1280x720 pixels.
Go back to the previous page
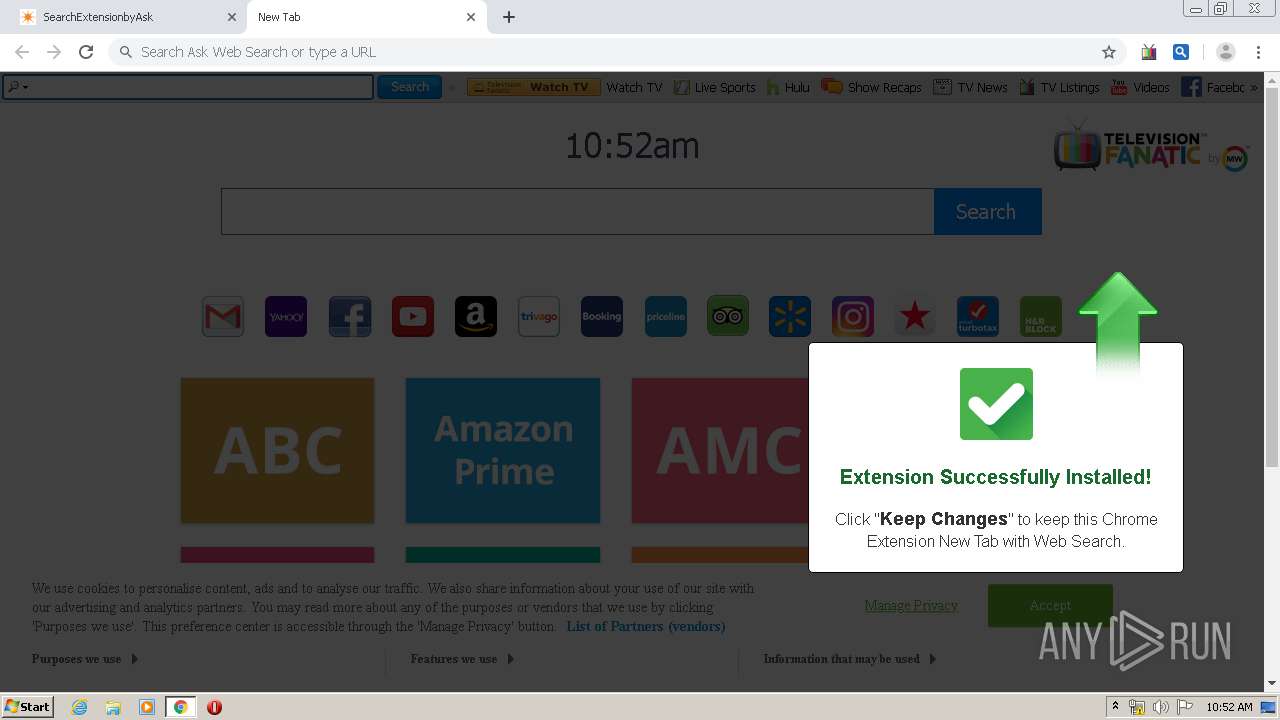22,52
